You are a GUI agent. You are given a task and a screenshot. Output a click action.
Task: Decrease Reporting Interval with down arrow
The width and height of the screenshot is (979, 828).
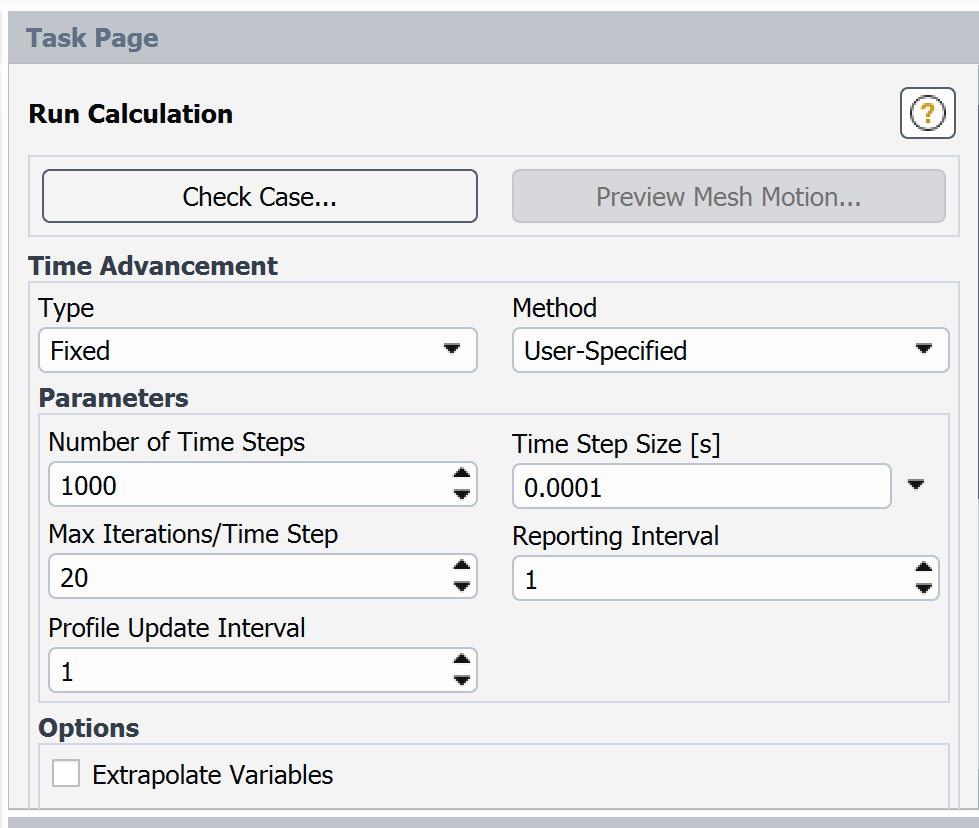point(923,588)
